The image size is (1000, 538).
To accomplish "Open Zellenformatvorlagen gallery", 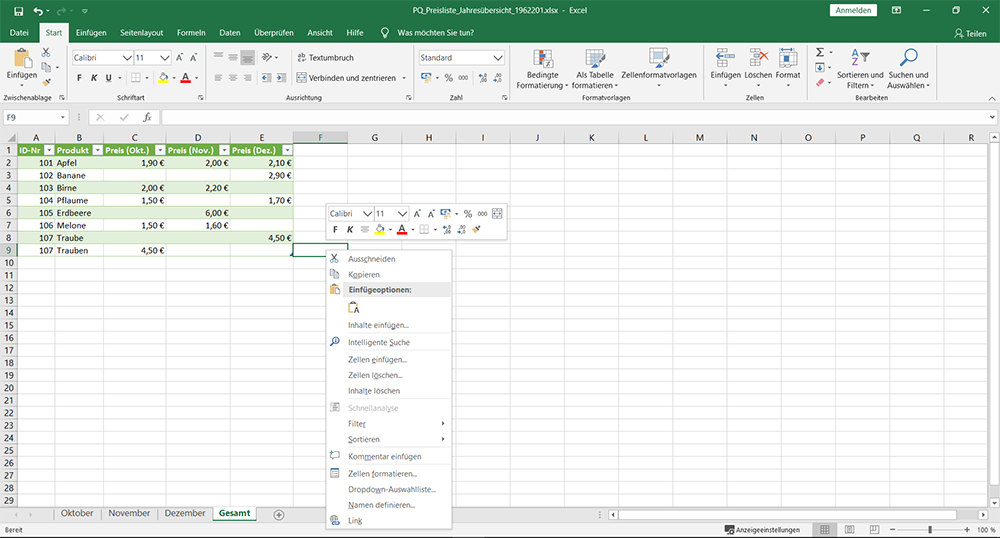I will tap(659, 69).
